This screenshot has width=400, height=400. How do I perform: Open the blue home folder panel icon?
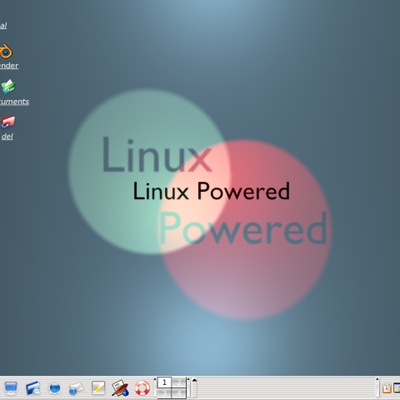click(33, 388)
